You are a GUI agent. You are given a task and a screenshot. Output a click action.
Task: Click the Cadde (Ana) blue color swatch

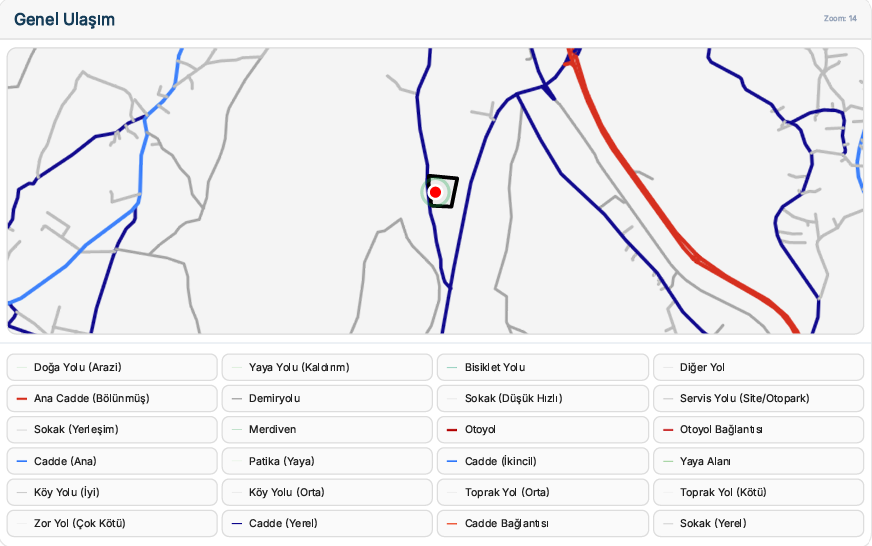coord(22,461)
